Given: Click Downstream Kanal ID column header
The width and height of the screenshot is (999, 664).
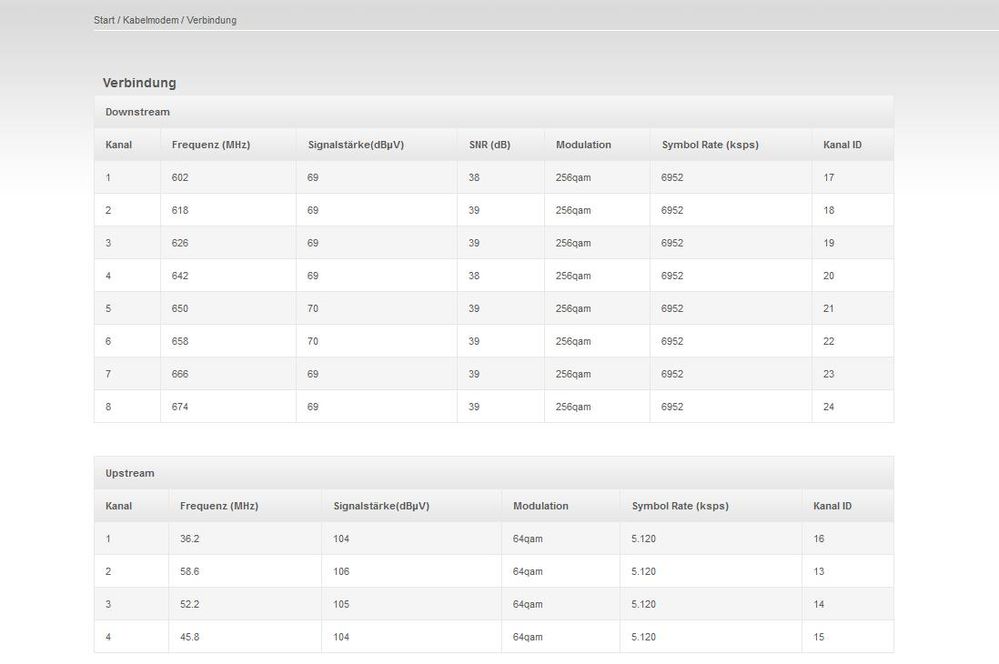Looking at the screenshot, I should [x=842, y=145].
